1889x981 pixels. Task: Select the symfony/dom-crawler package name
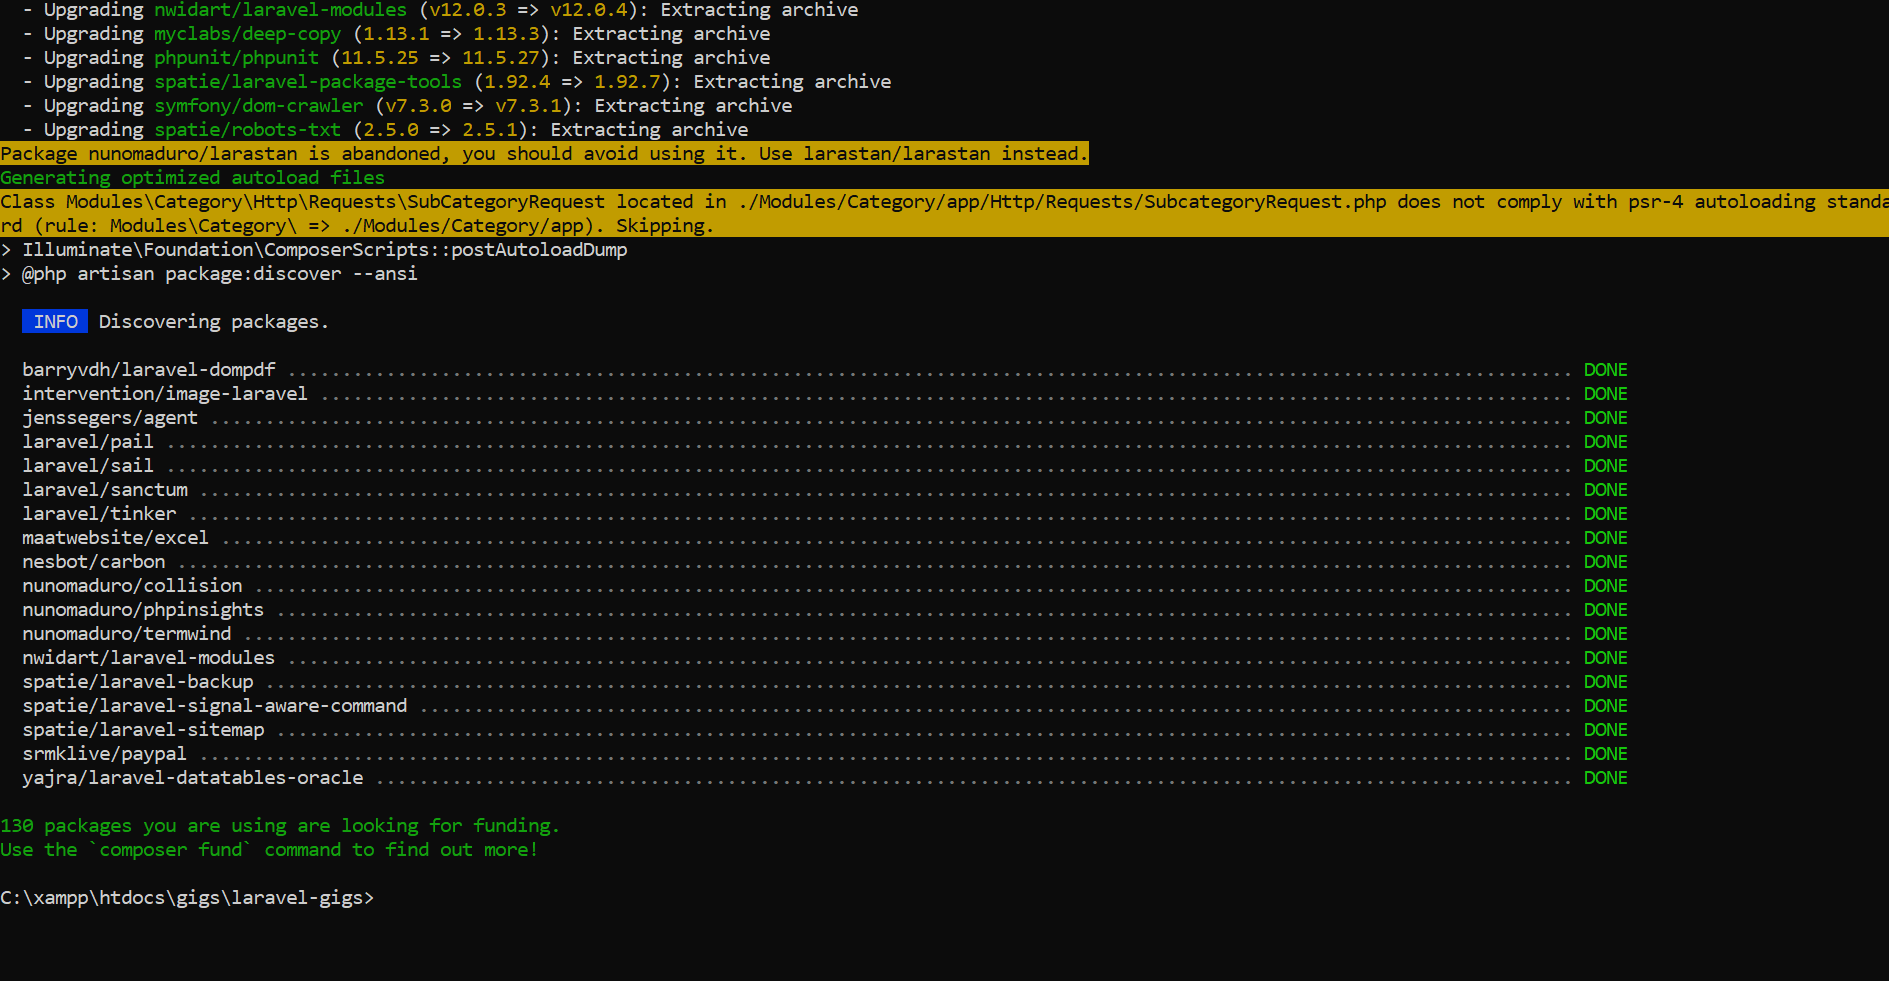coord(258,105)
